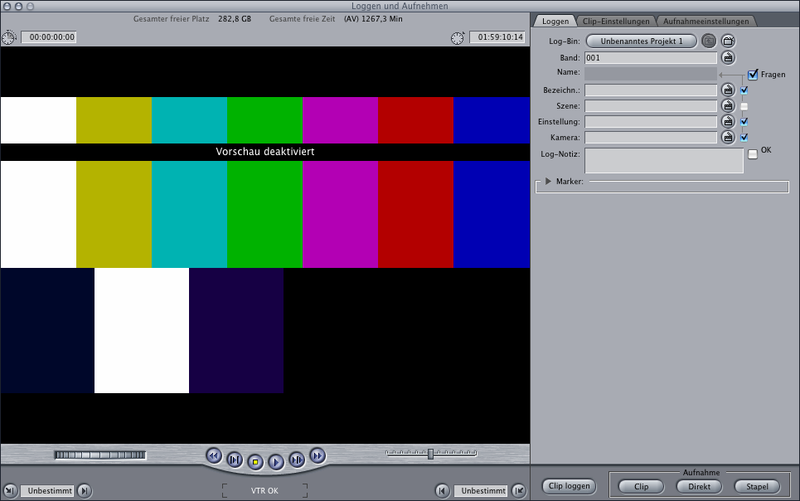Toggle the Fragen checkbox
The image size is (800, 501).
point(753,74)
